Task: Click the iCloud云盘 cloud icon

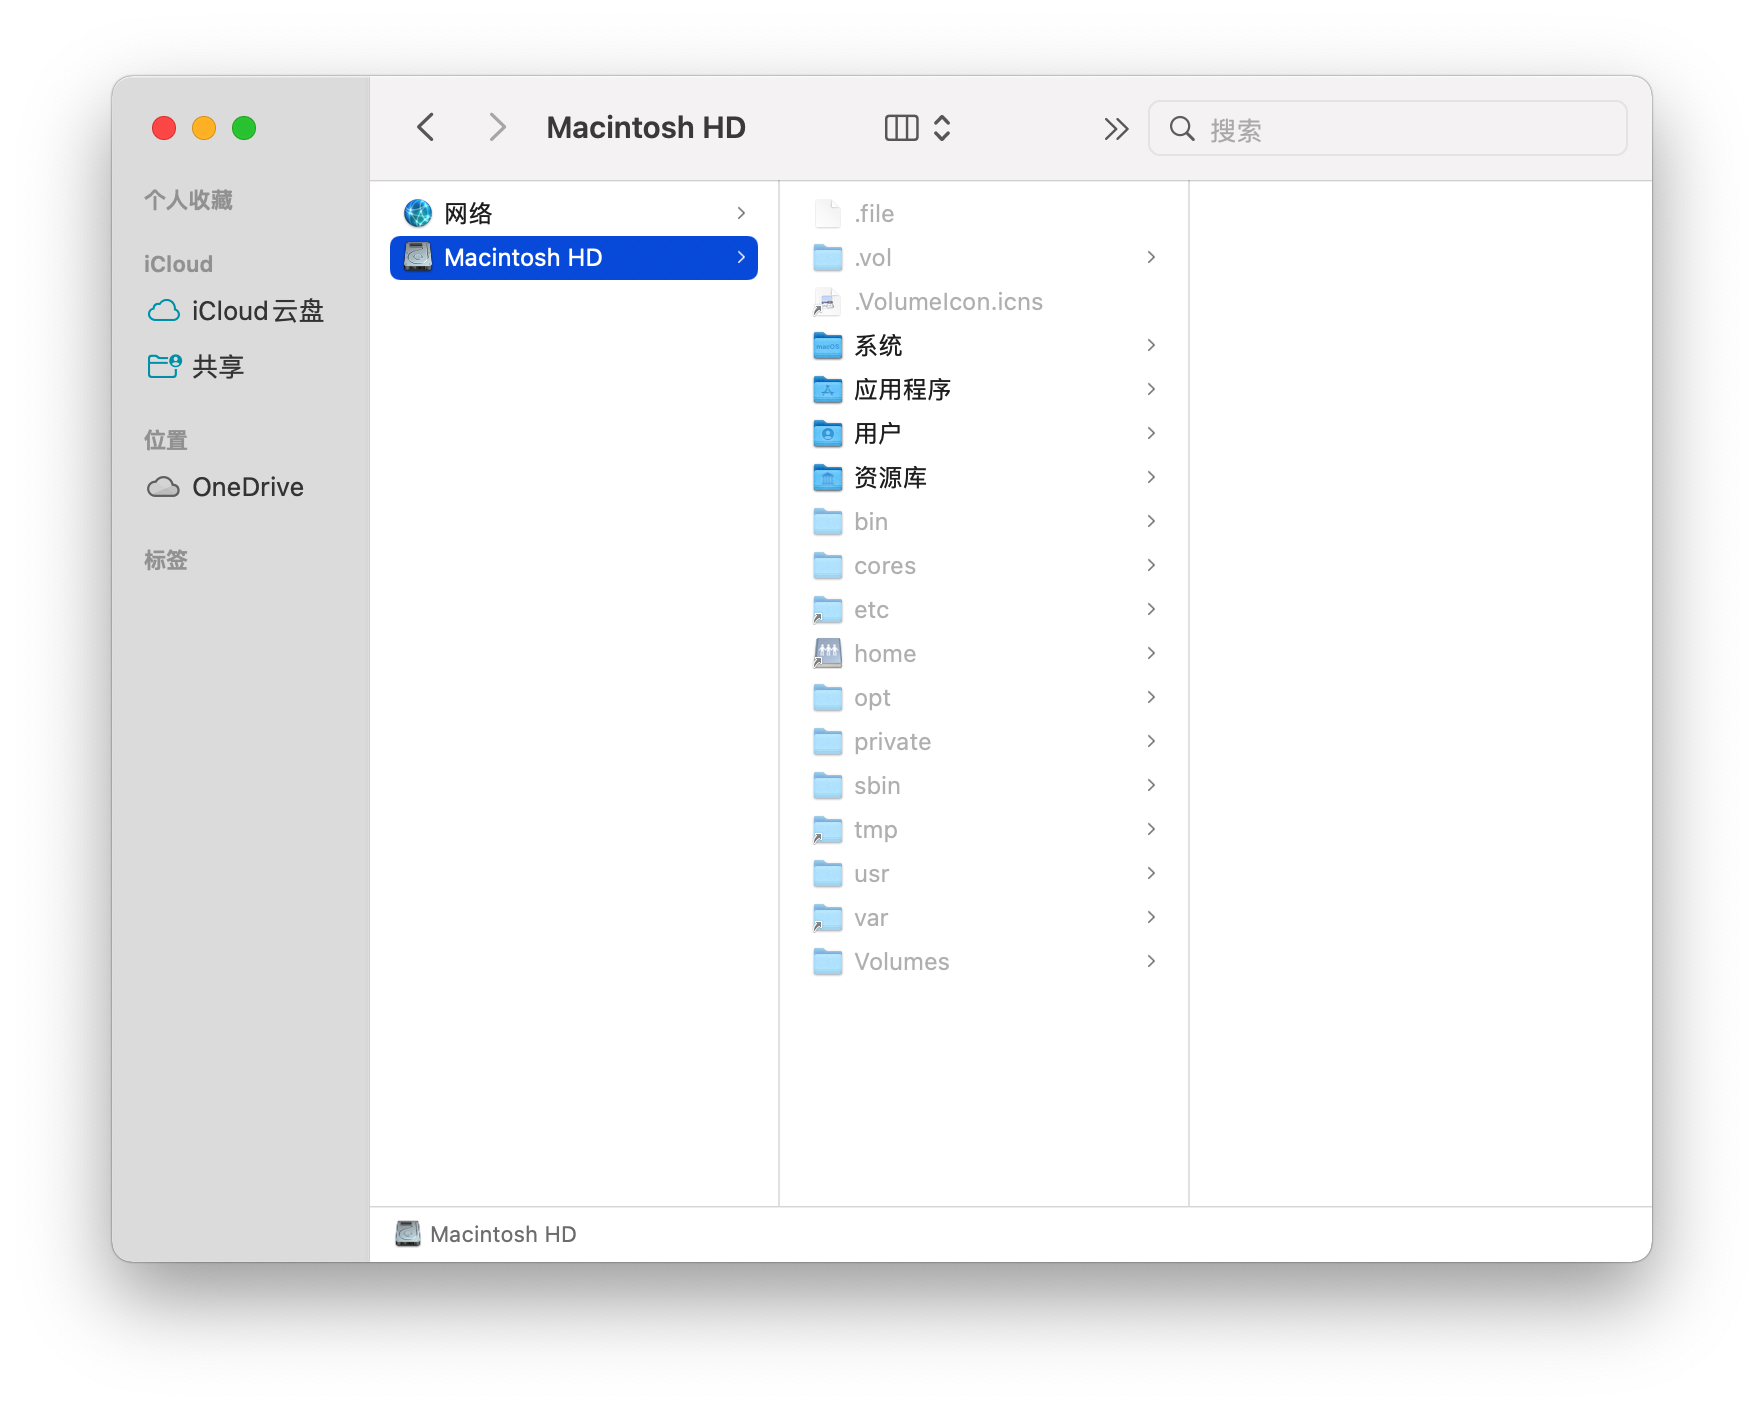Action: click(164, 311)
